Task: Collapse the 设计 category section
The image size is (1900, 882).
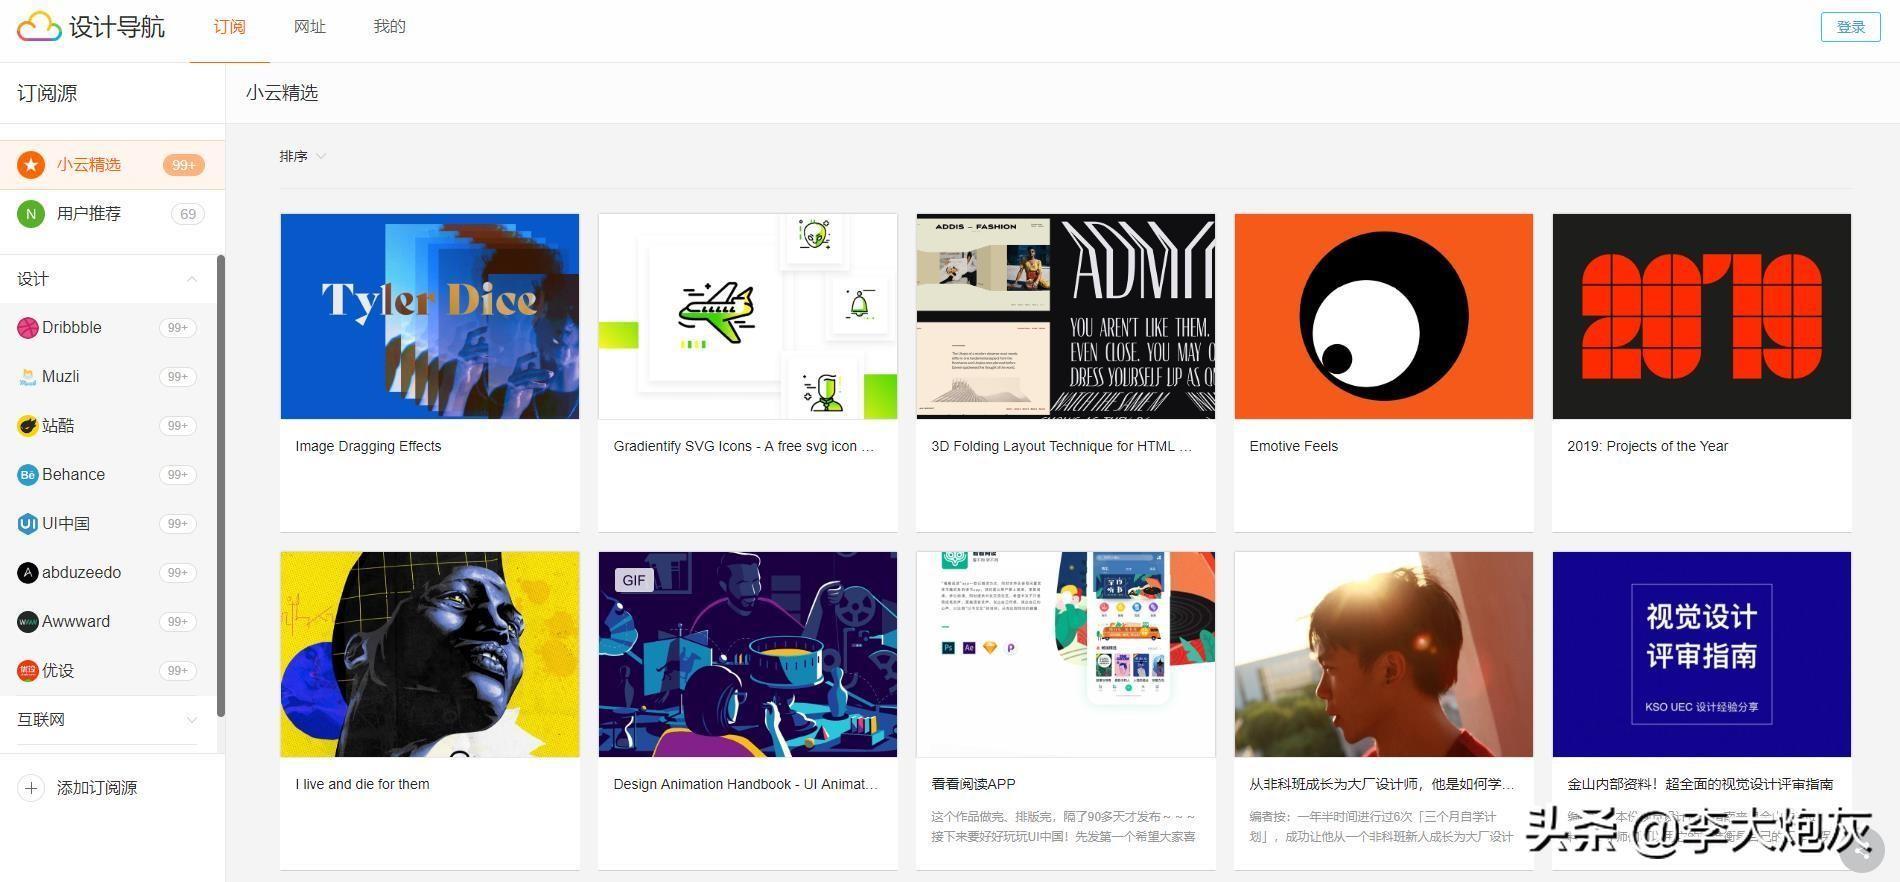Action: [x=191, y=279]
